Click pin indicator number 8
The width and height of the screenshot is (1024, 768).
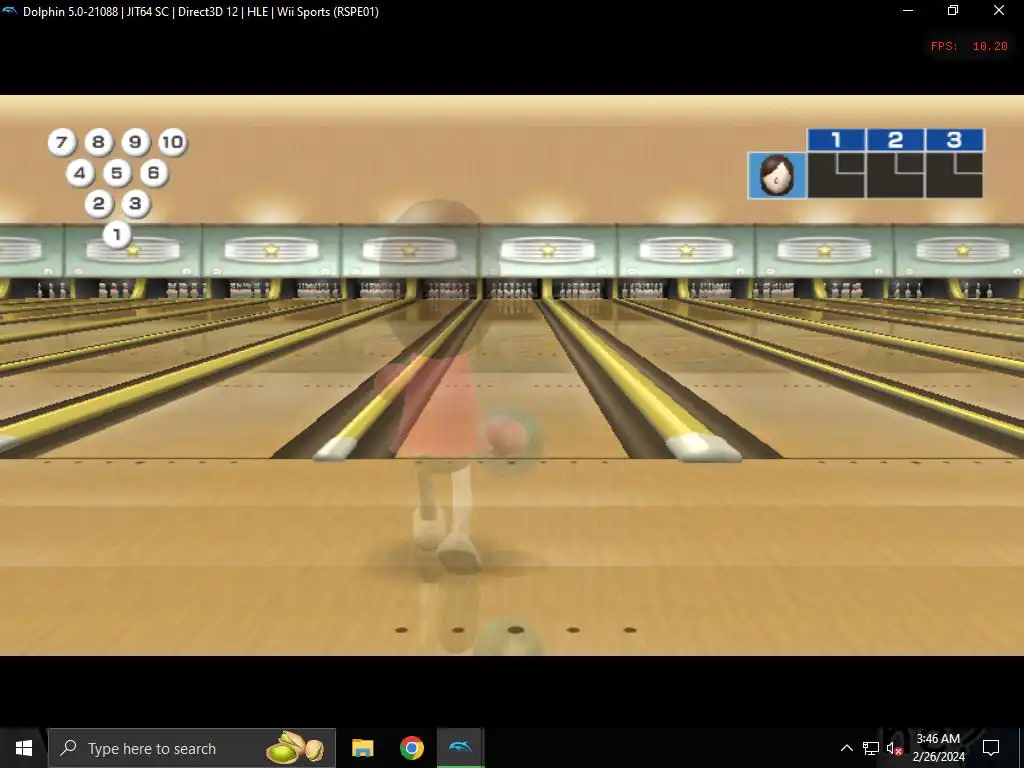coord(98,142)
